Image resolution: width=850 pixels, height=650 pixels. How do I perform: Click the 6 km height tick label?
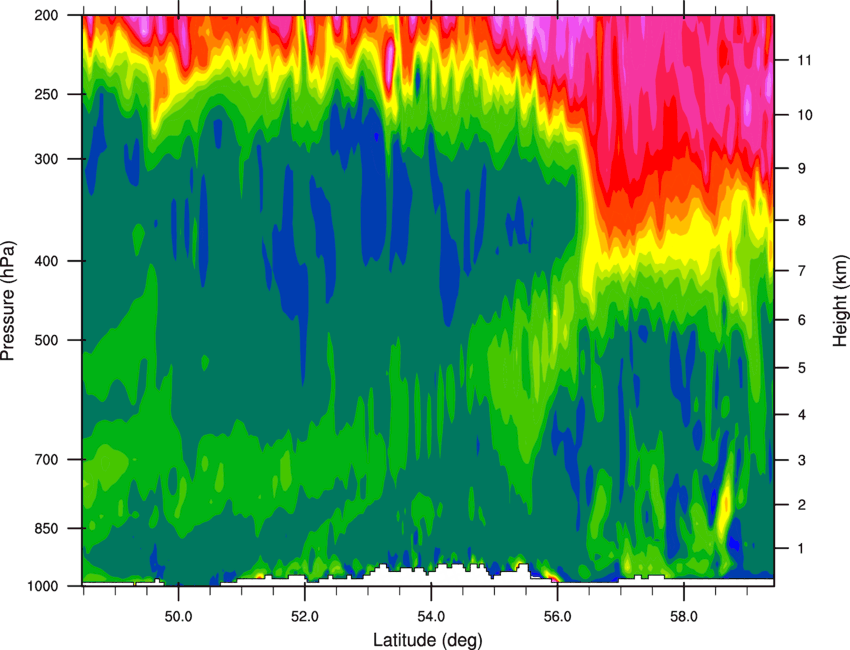801,320
